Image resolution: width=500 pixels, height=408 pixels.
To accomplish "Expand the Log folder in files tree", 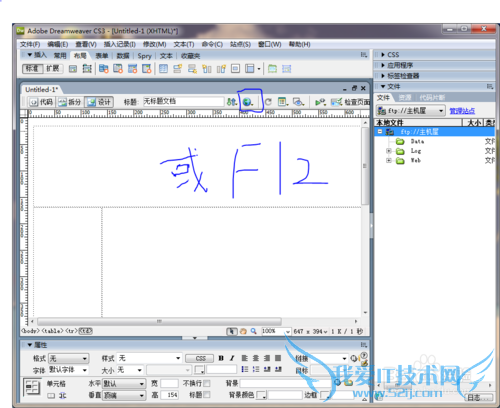I will (x=388, y=151).
